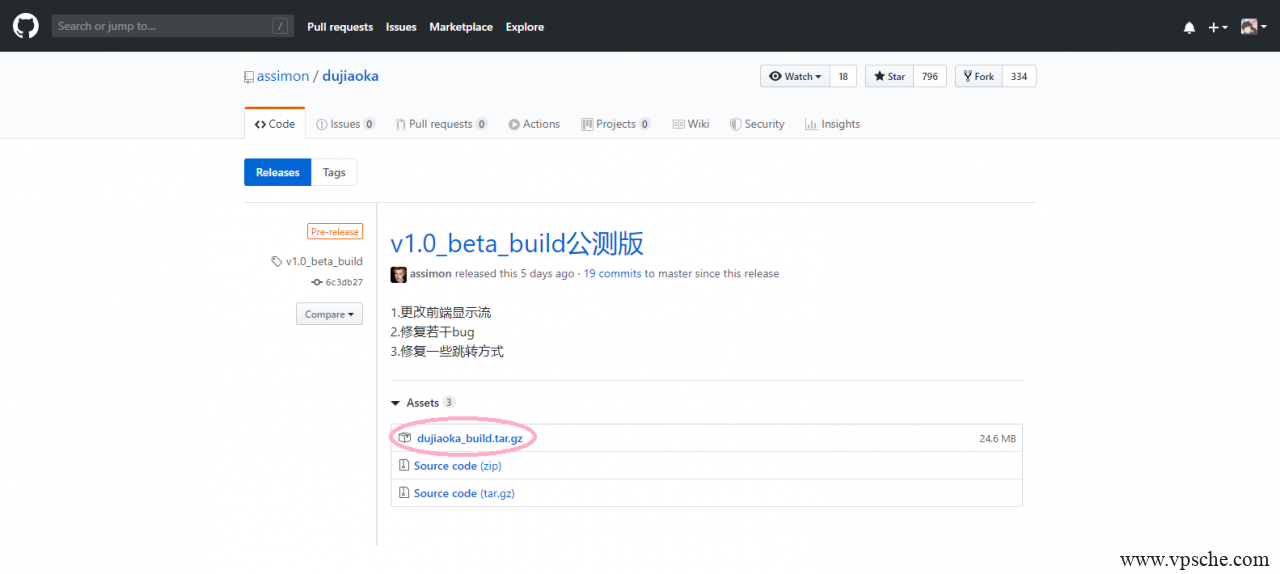Image resolution: width=1280 pixels, height=574 pixels.
Task: Open the user avatar menu
Action: coord(1253,27)
